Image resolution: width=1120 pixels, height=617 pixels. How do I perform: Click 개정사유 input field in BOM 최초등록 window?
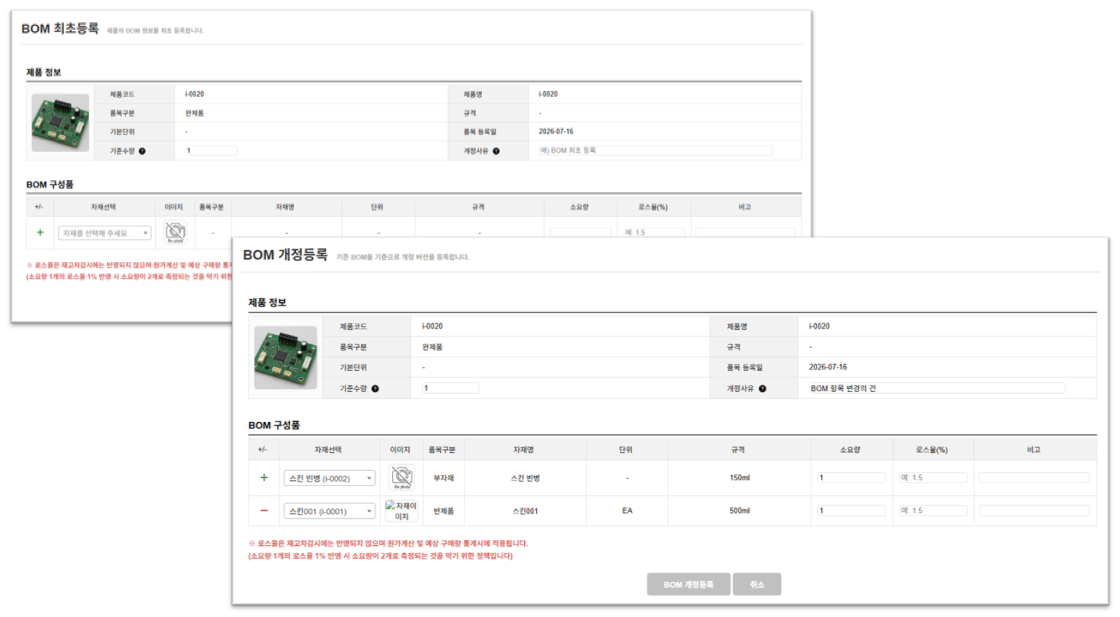click(655, 151)
